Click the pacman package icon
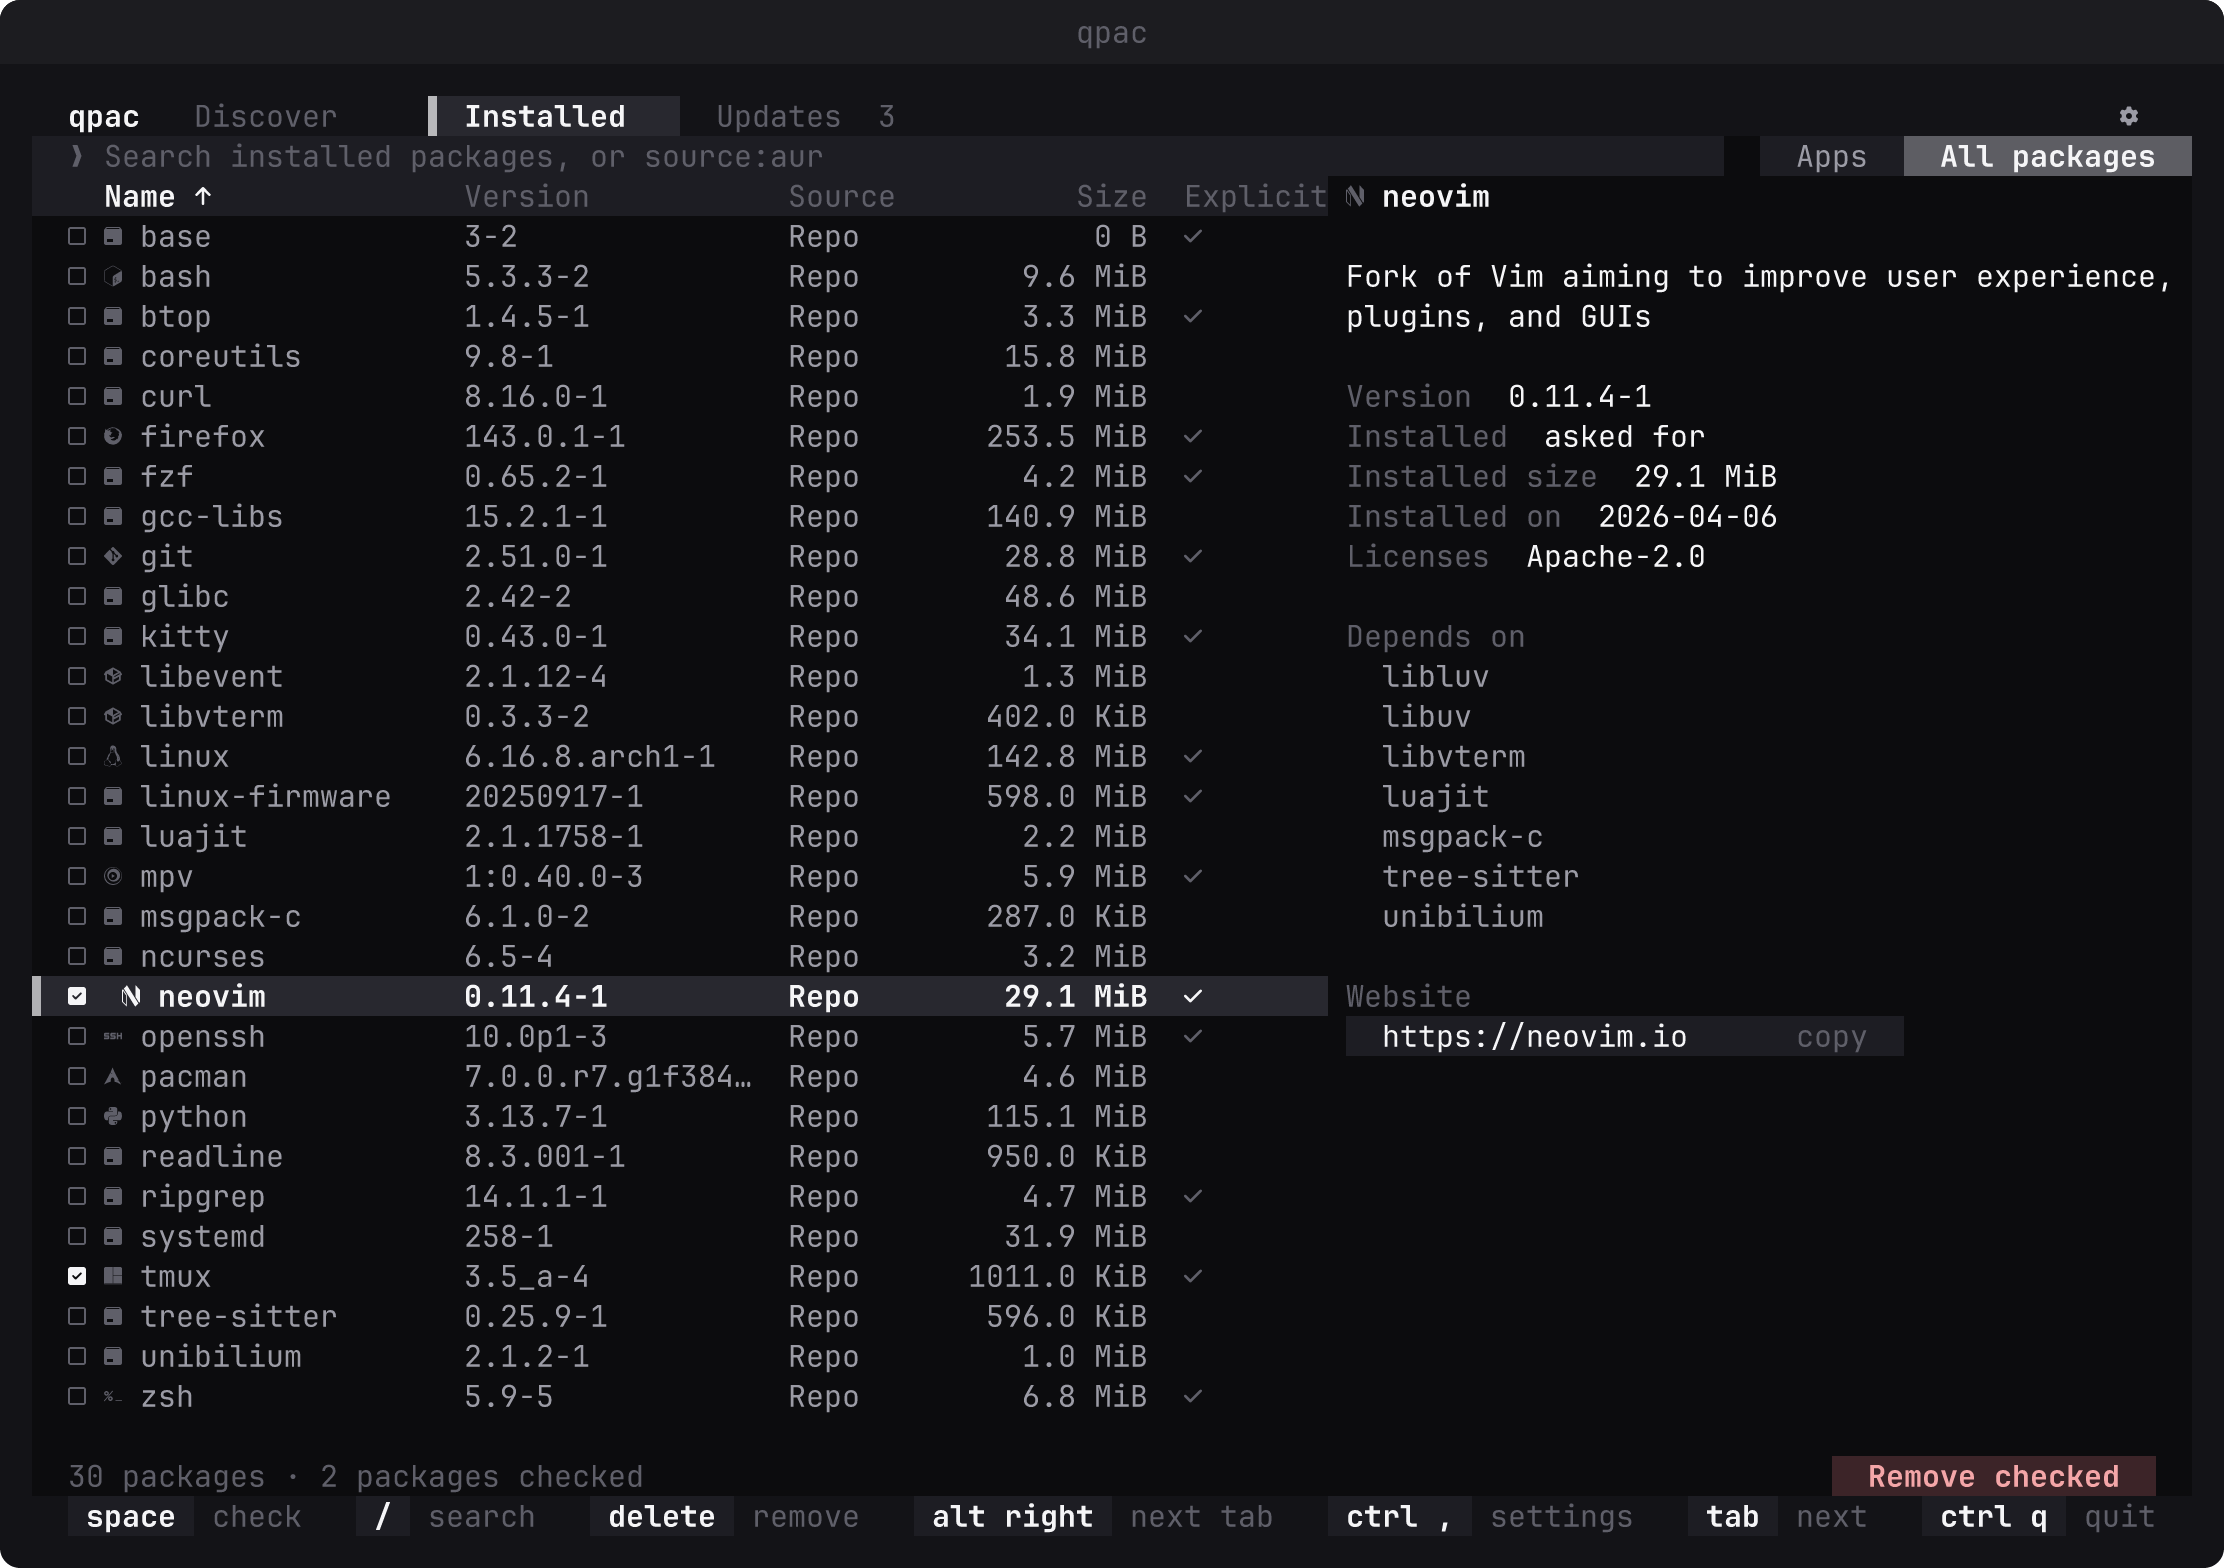2224x1568 pixels. tap(113, 1076)
